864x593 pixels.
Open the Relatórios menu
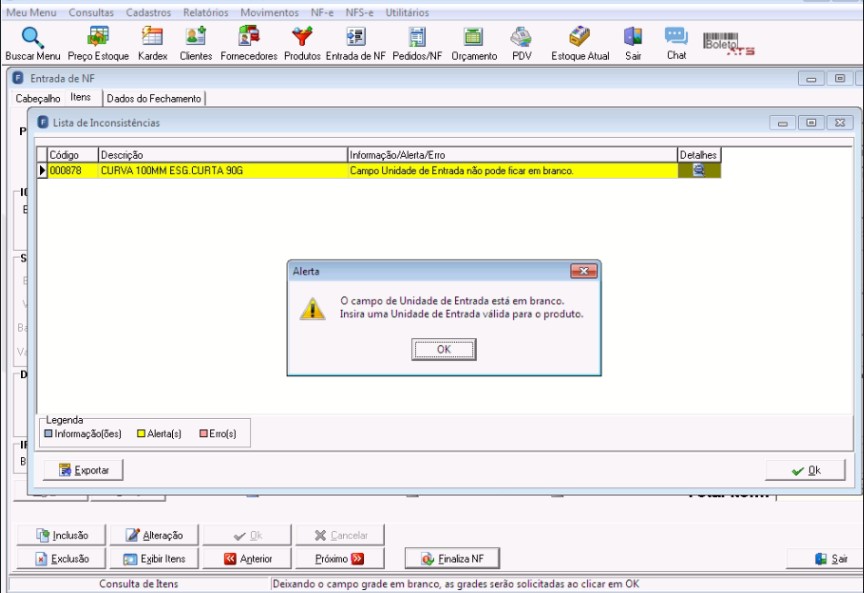pos(206,12)
